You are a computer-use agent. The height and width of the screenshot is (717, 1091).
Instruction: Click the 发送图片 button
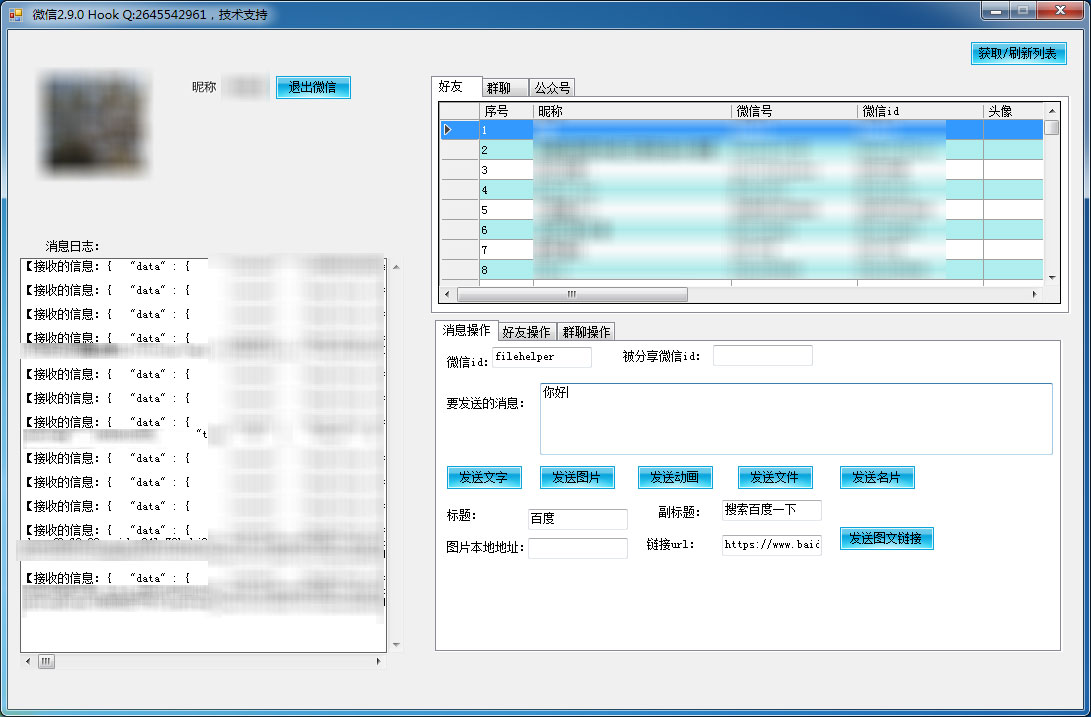[577, 478]
